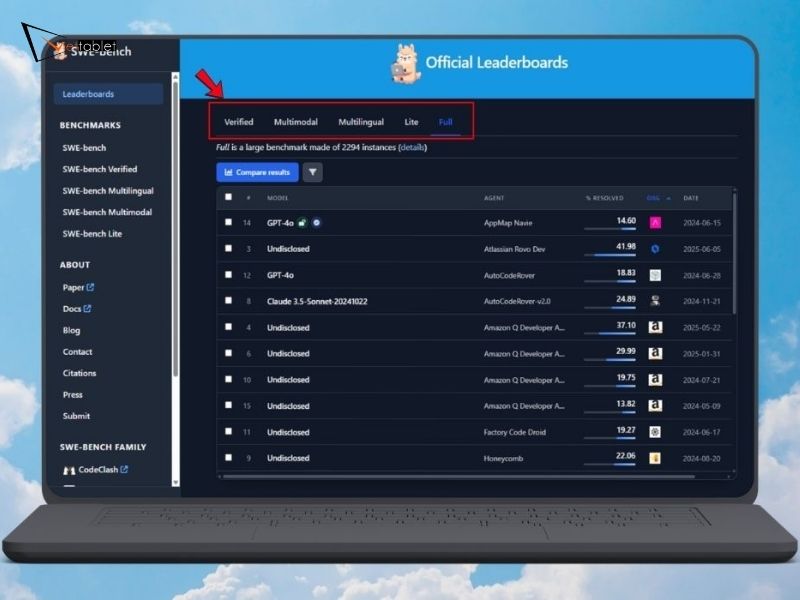Click the 14.60 resolved progress bar
This screenshot has width=800, height=600.
click(610, 229)
